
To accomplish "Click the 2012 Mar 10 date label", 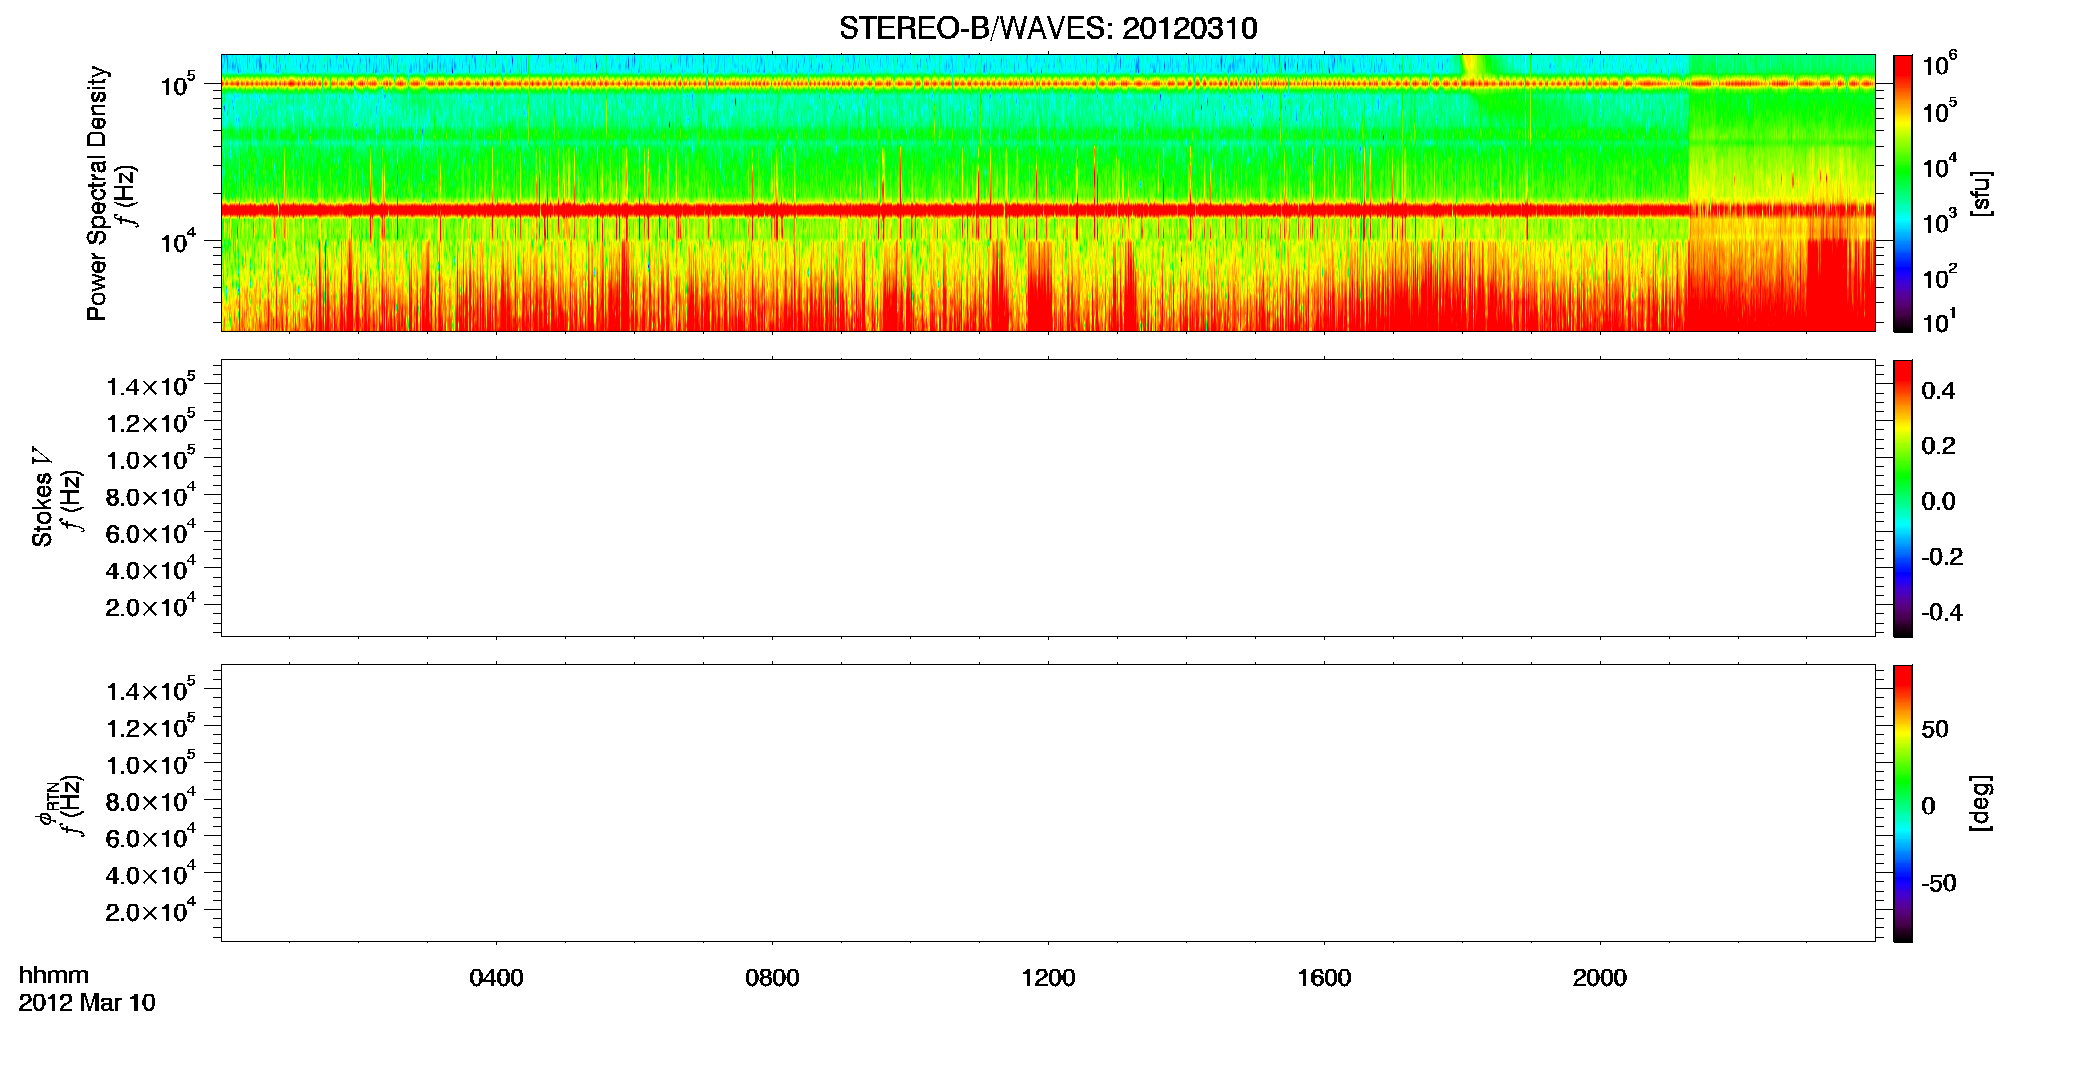I will 87,1003.
